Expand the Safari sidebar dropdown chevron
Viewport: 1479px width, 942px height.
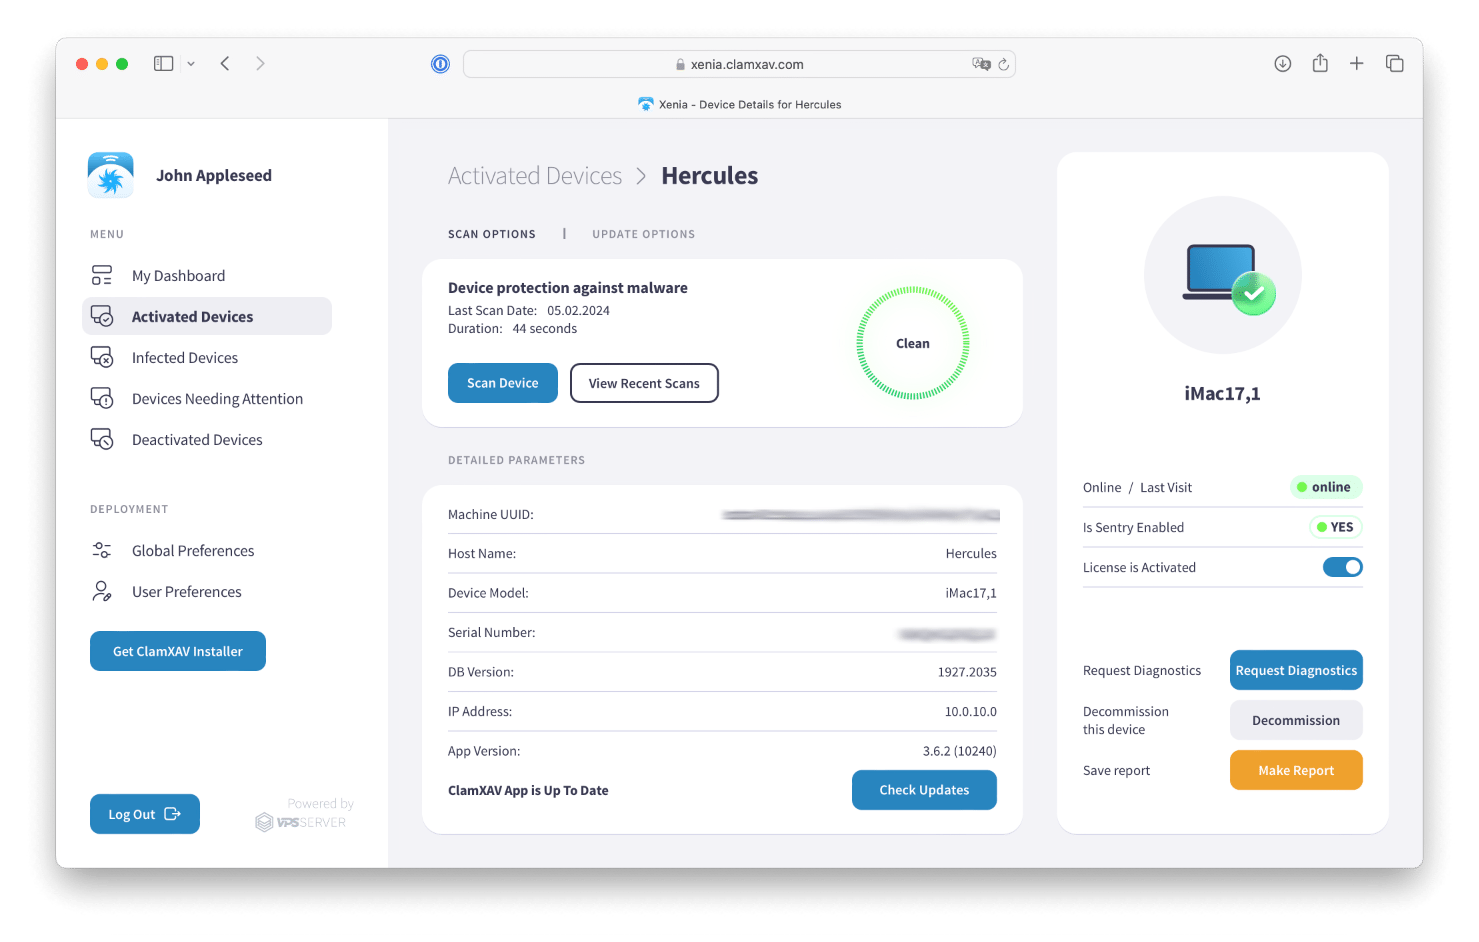pyautogui.click(x=191, y=64)
